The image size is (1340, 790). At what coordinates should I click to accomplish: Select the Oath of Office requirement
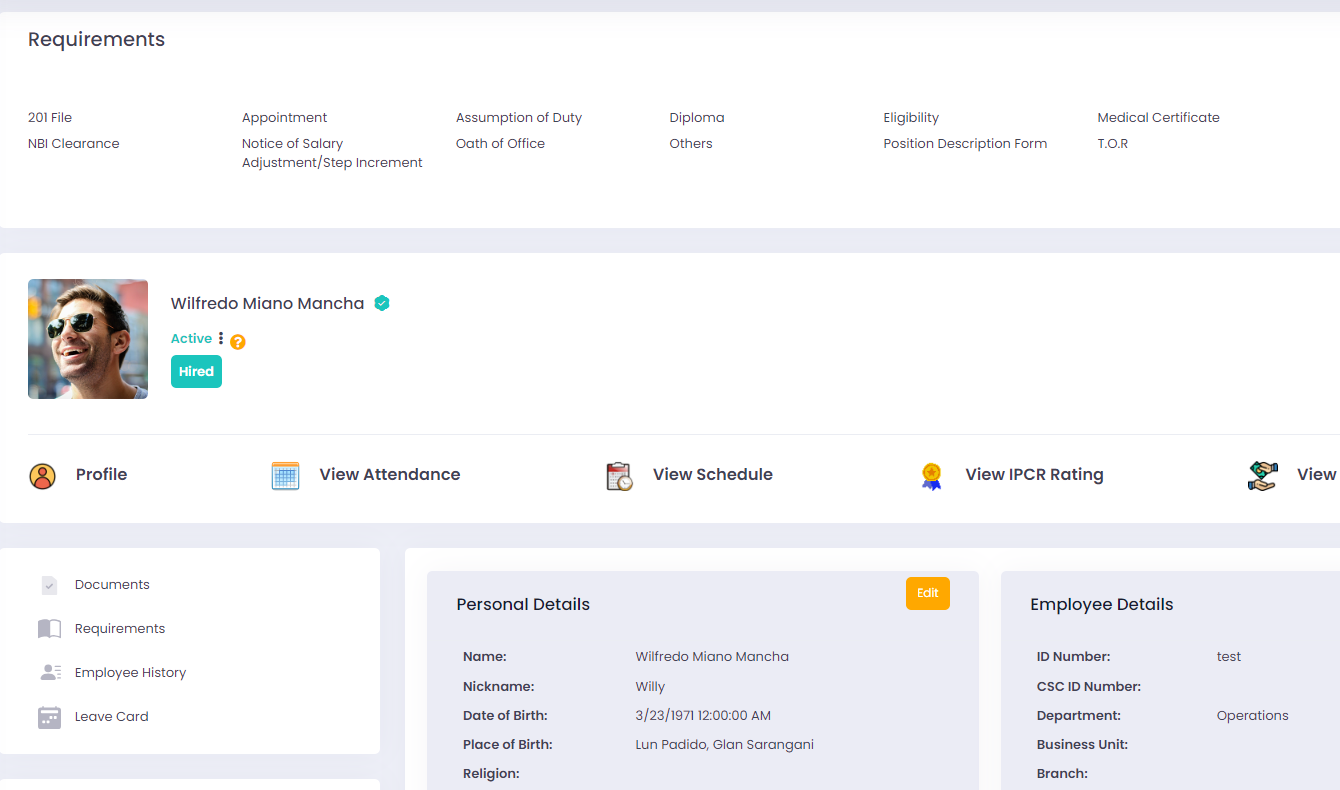[x=500, y=144]
